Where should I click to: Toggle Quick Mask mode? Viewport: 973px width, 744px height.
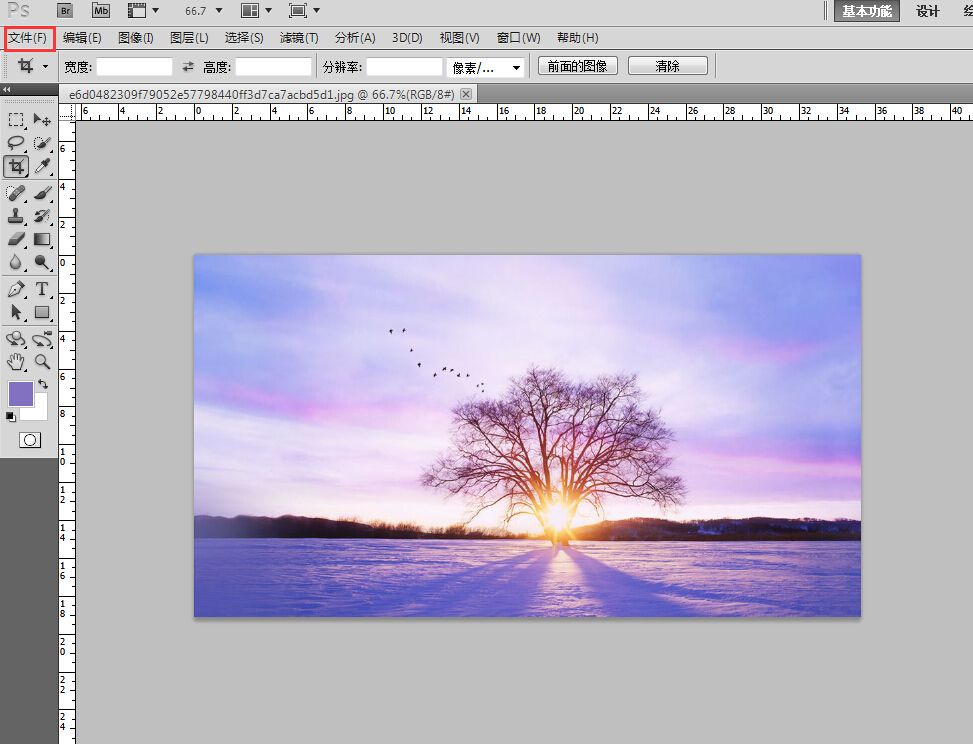pos(30,440)
